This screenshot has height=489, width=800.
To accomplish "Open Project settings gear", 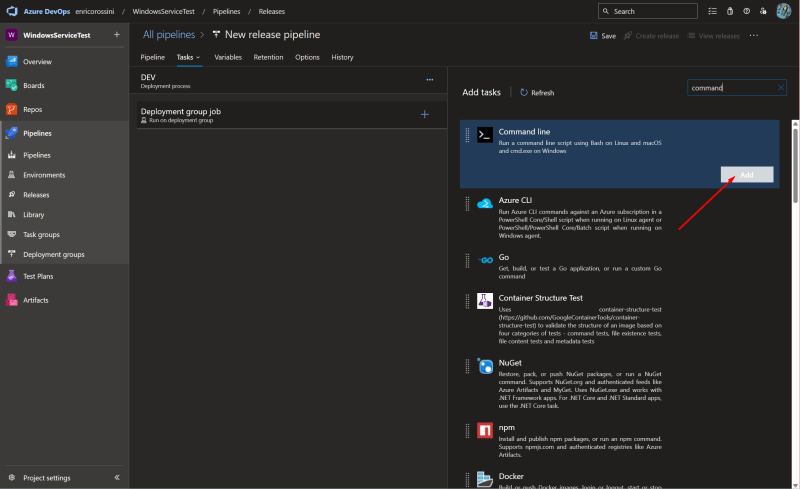I will (12, 478).
